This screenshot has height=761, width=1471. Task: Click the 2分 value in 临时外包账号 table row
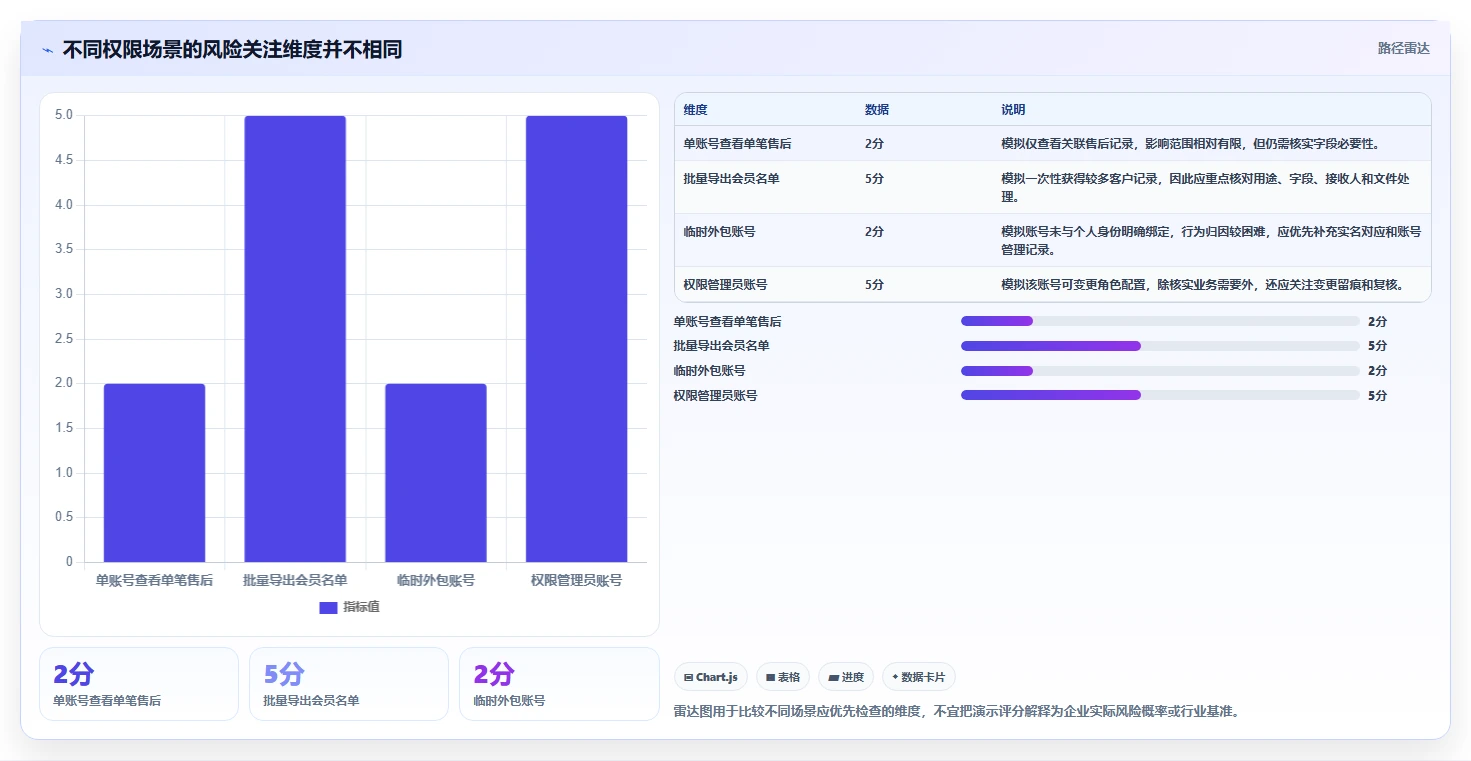coord(874,231)
